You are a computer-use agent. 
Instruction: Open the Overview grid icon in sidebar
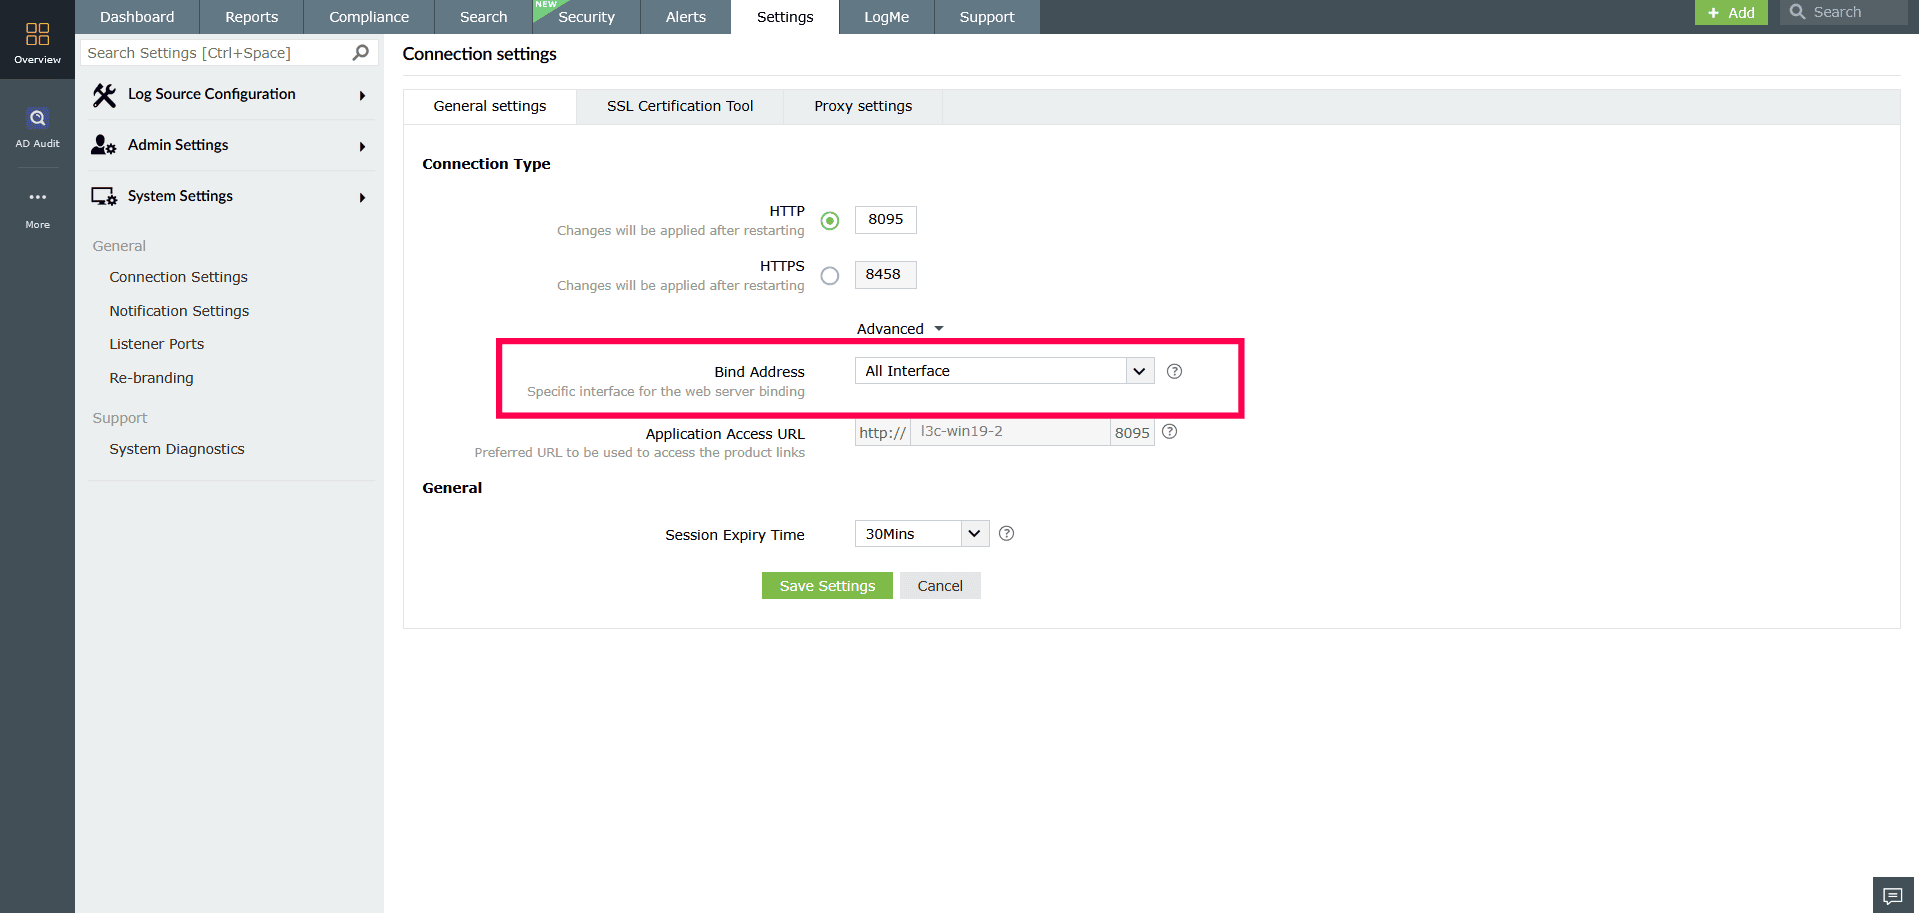37,34
